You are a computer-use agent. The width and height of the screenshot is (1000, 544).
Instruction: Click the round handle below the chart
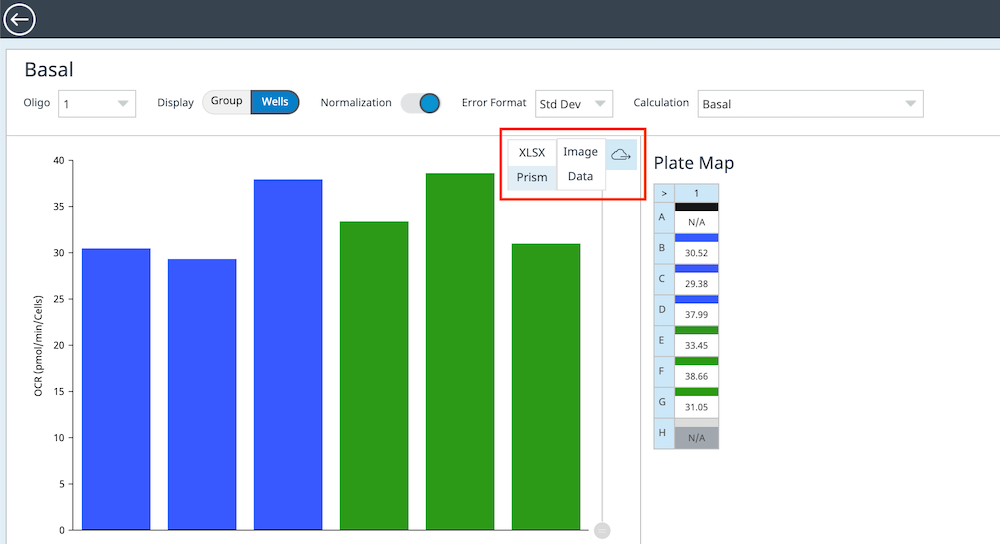coord(602,530)
